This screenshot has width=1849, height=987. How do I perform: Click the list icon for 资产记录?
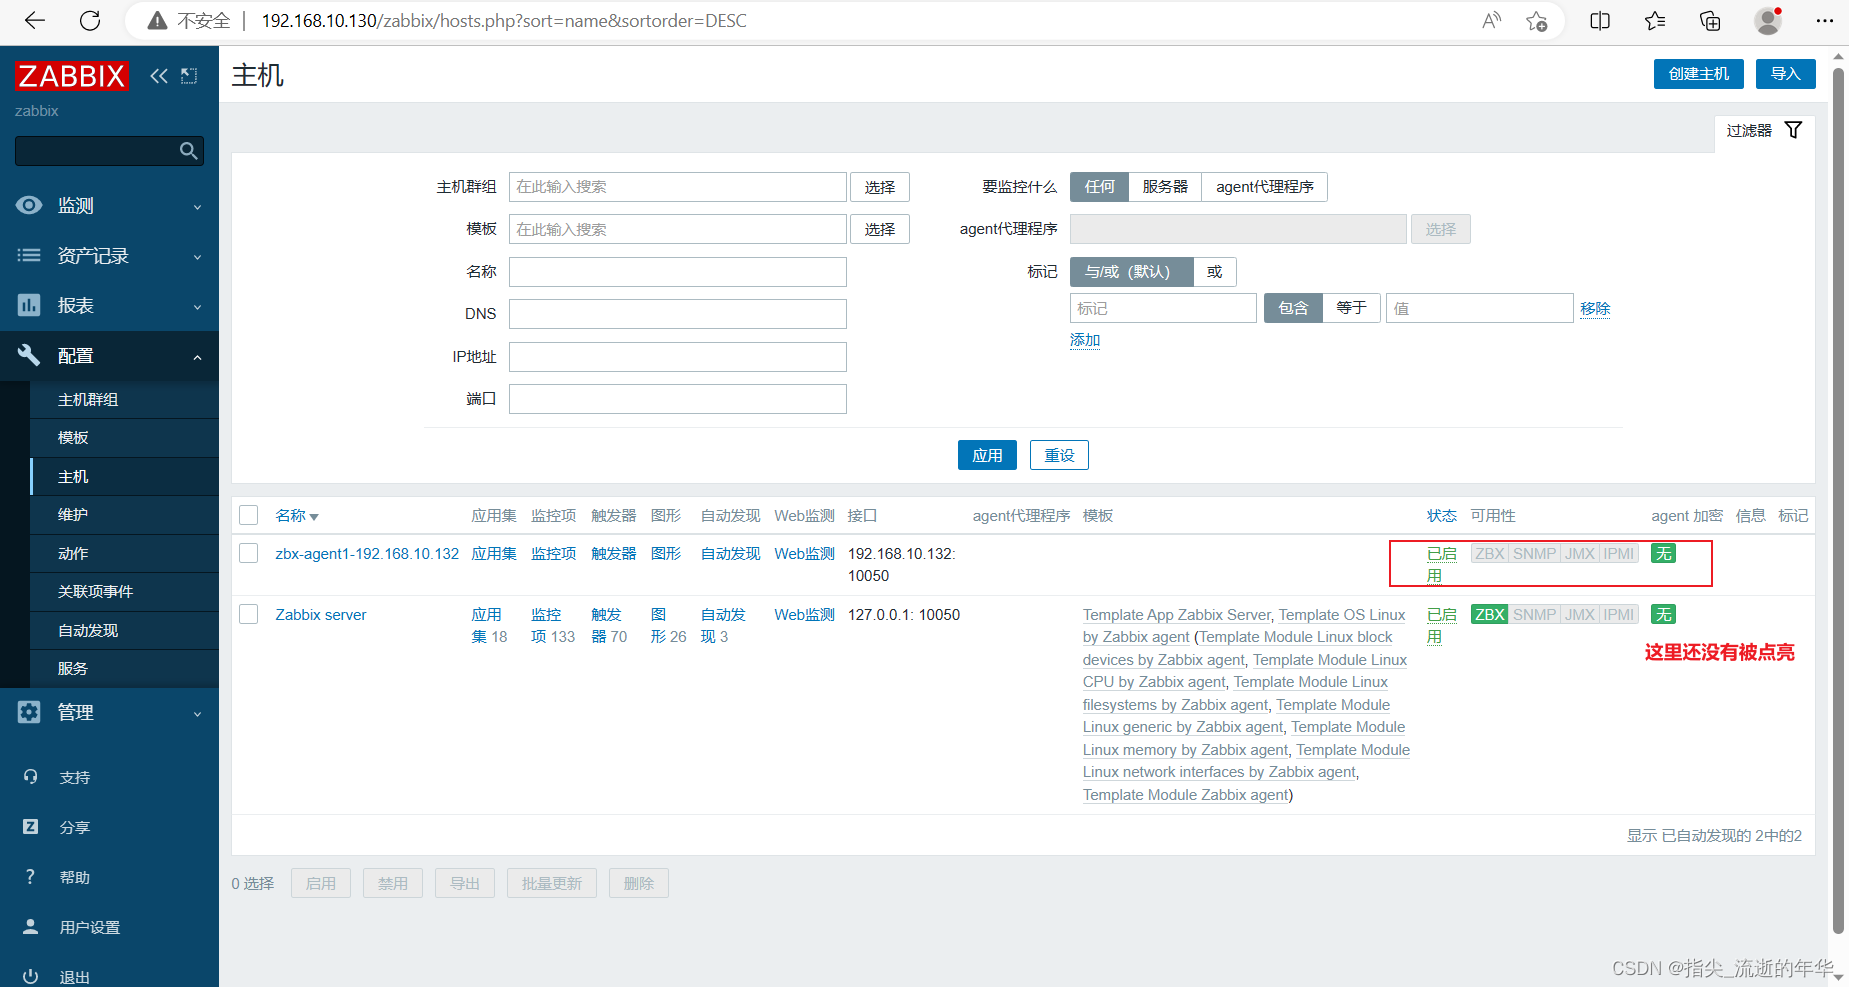pyautogui.click(x=29, y=255)
